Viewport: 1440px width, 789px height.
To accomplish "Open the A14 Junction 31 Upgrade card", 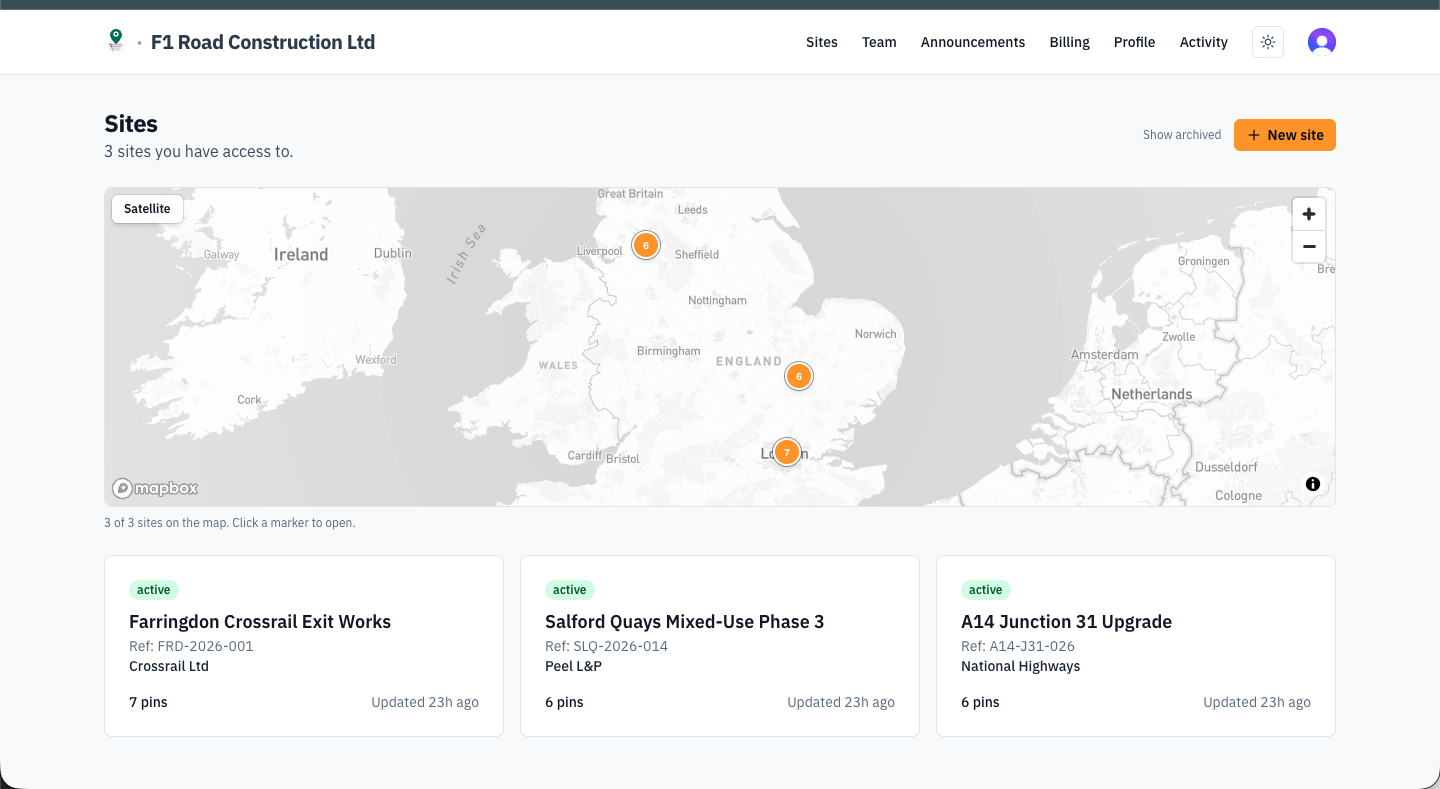I will pos(1135,645).
